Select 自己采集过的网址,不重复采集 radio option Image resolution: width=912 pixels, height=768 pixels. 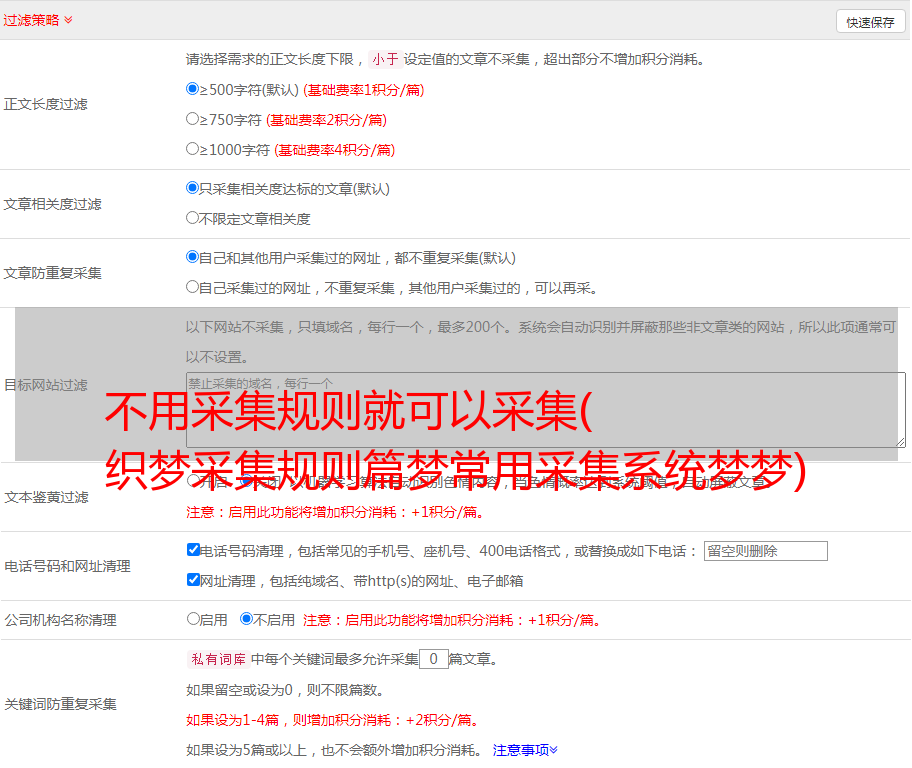point(193,287)
